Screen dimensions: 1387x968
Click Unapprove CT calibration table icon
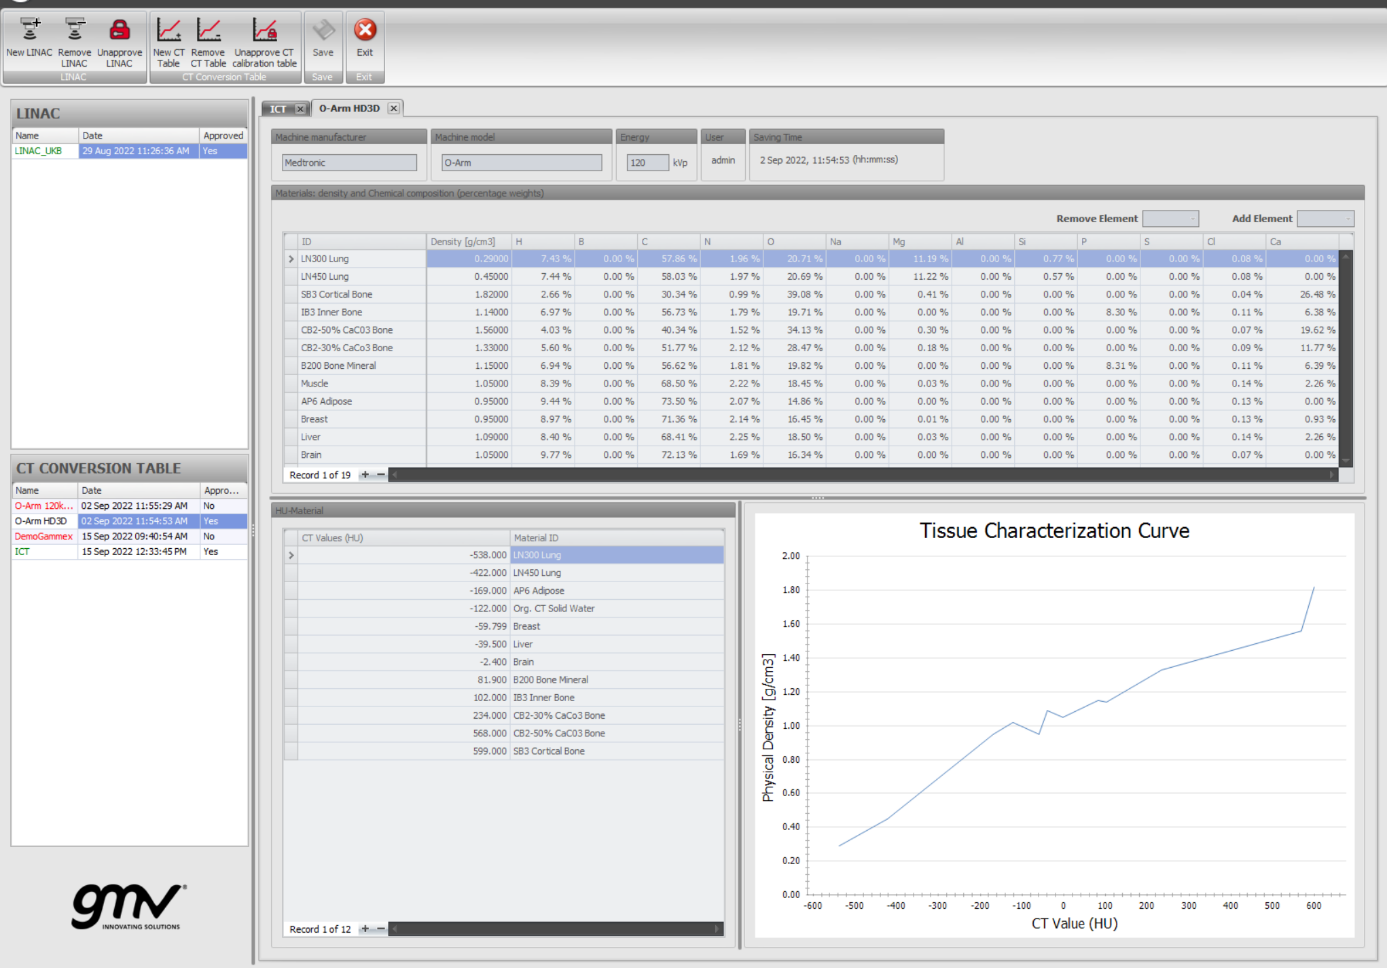[x=264, y=30]
